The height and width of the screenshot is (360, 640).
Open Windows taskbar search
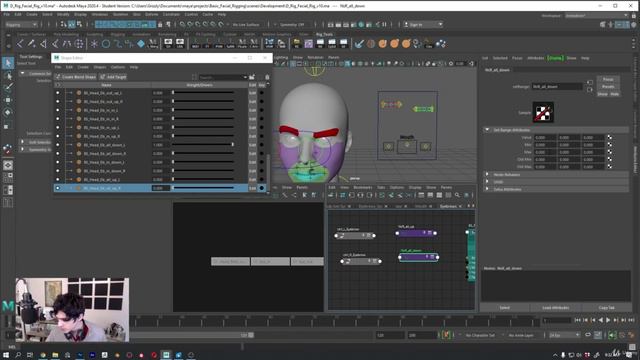[x=18, y=355]
